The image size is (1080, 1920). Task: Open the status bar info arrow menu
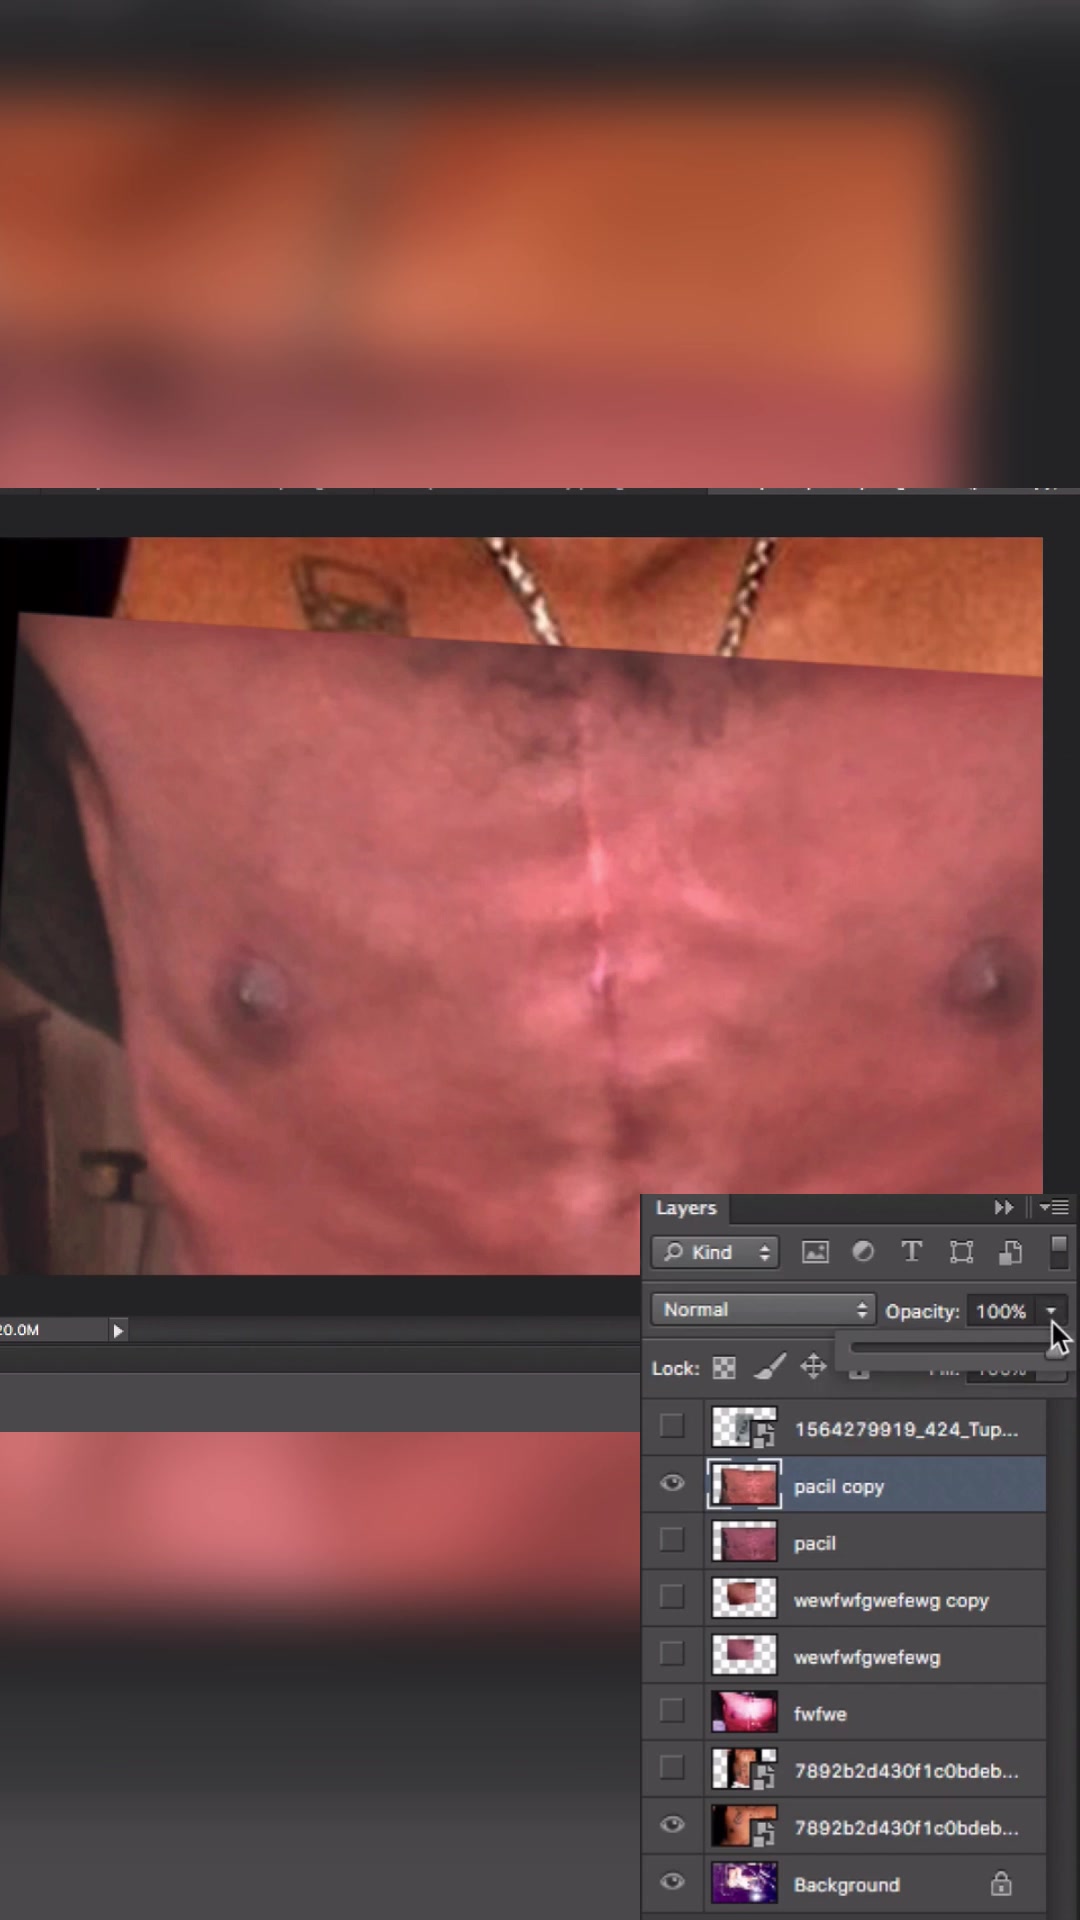pyautogui.click(x=118, y=1330)
